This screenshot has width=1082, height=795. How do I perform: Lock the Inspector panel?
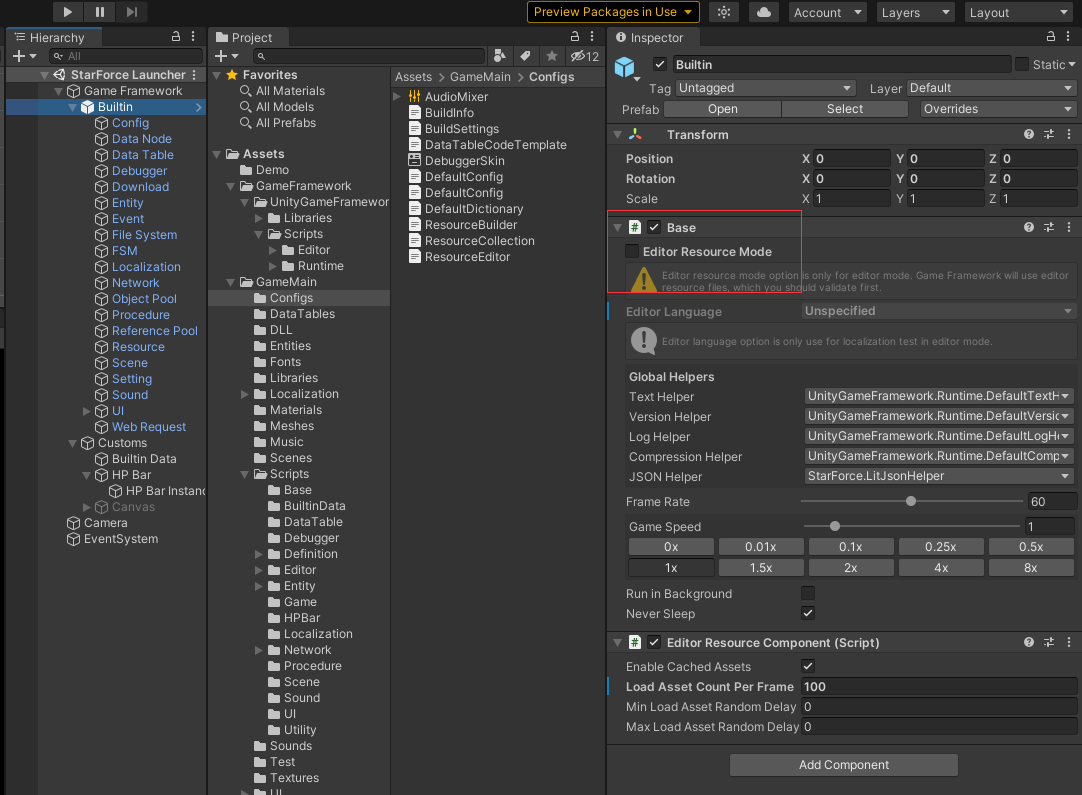tap(1051, 37)
